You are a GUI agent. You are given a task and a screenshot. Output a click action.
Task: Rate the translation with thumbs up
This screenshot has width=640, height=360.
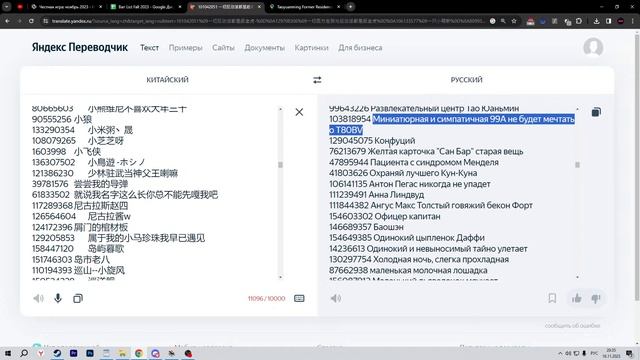[x=576, y=298]
